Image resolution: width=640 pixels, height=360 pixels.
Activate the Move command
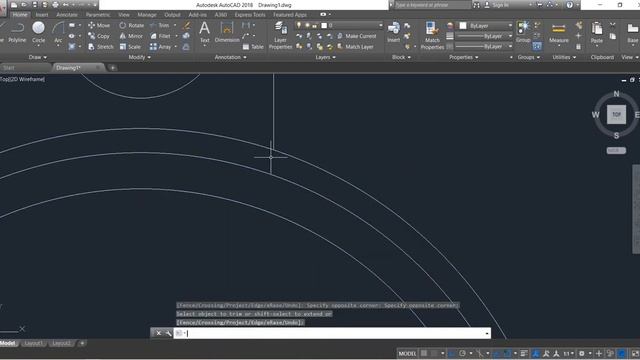pos(99,25)
